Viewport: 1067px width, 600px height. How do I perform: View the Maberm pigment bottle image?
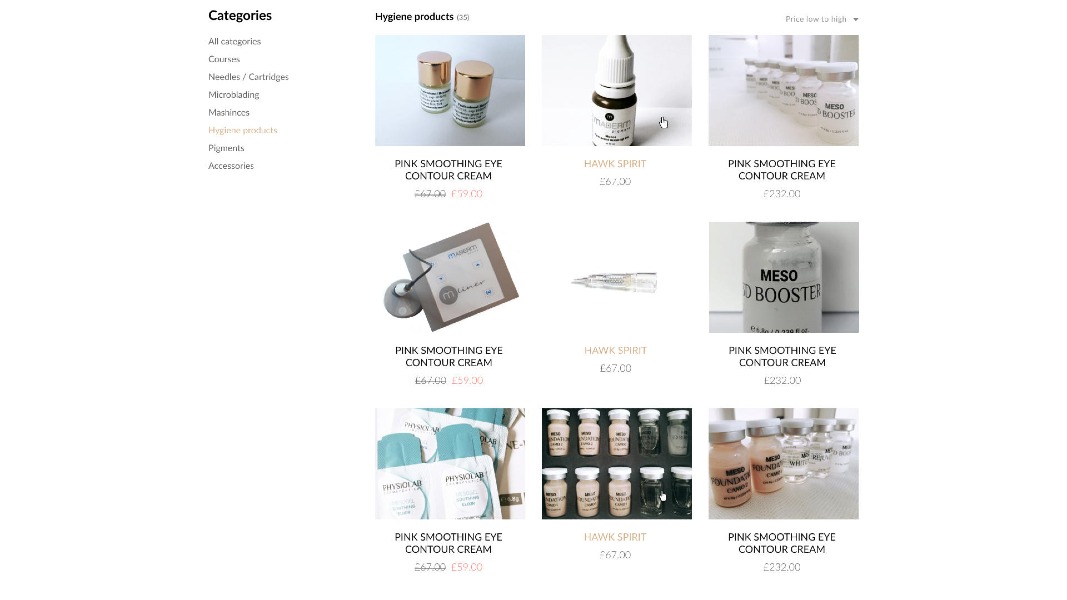[617, 90]
